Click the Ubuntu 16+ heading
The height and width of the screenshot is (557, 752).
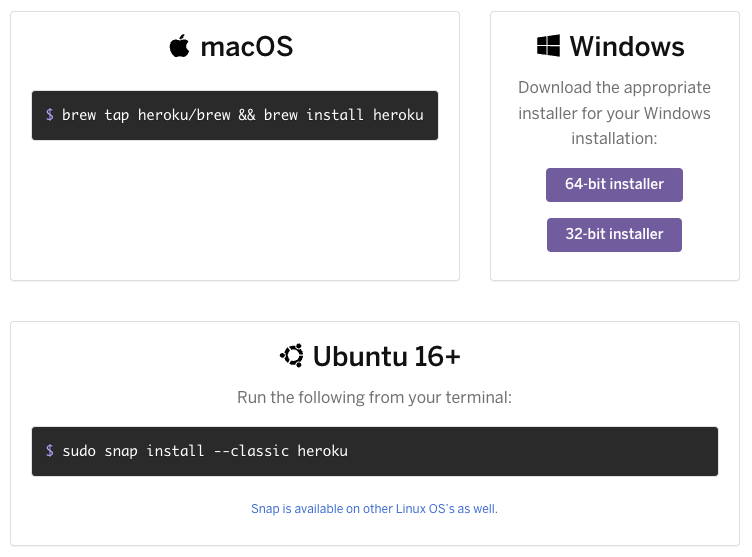click(387, 356)
